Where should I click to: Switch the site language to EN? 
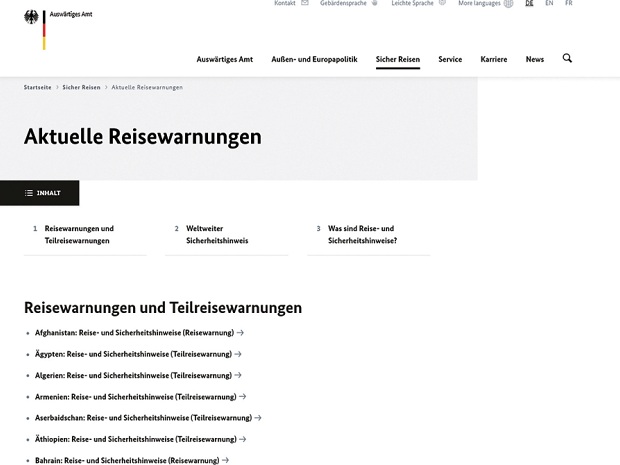click(x=549, y=4)
